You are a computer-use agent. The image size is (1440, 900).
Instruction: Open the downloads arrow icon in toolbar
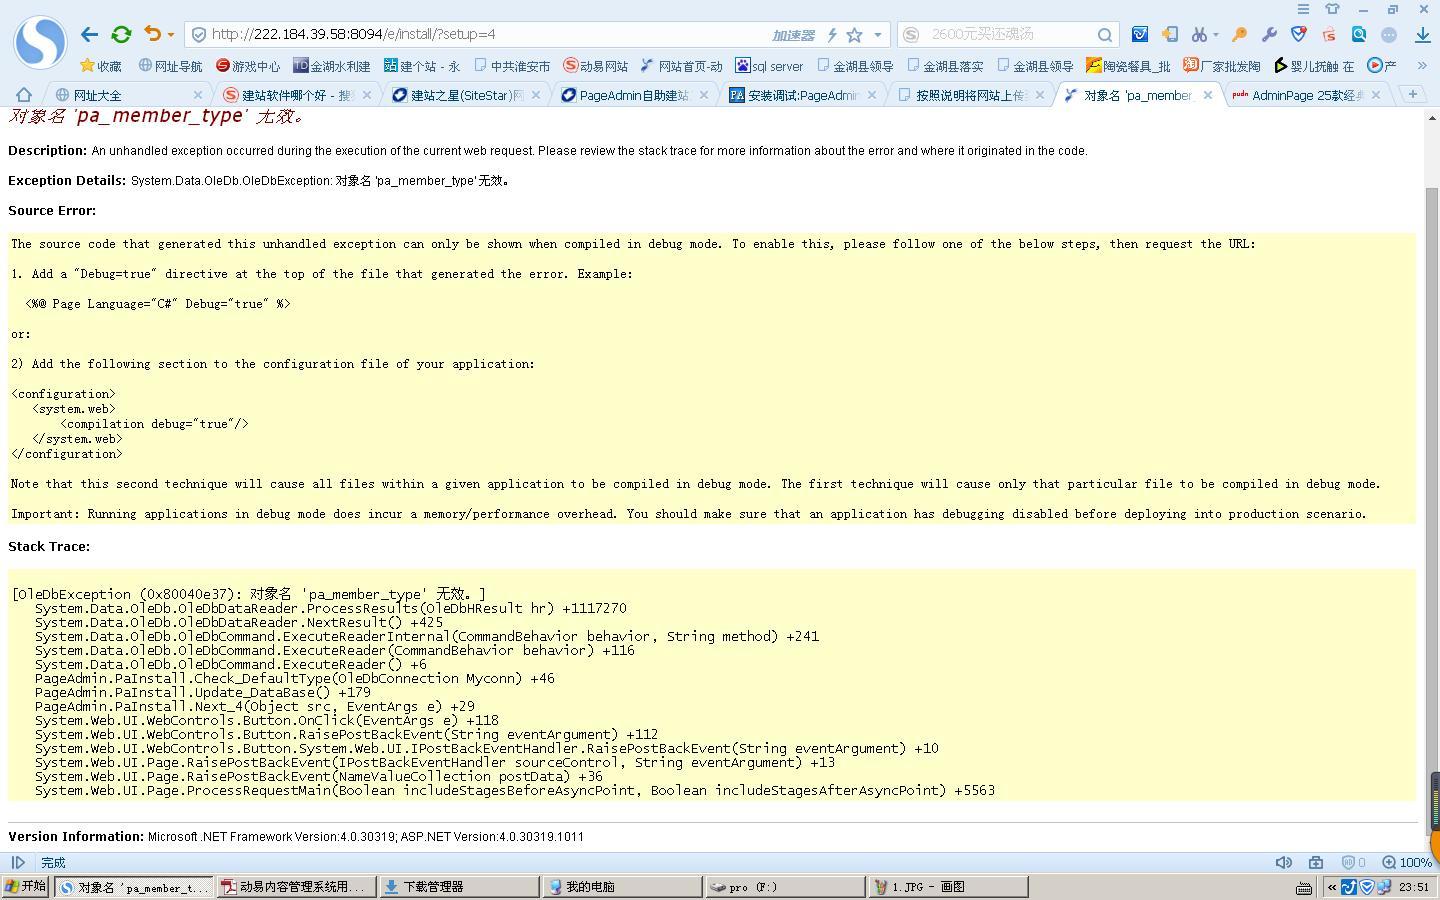coord(1423,34)
